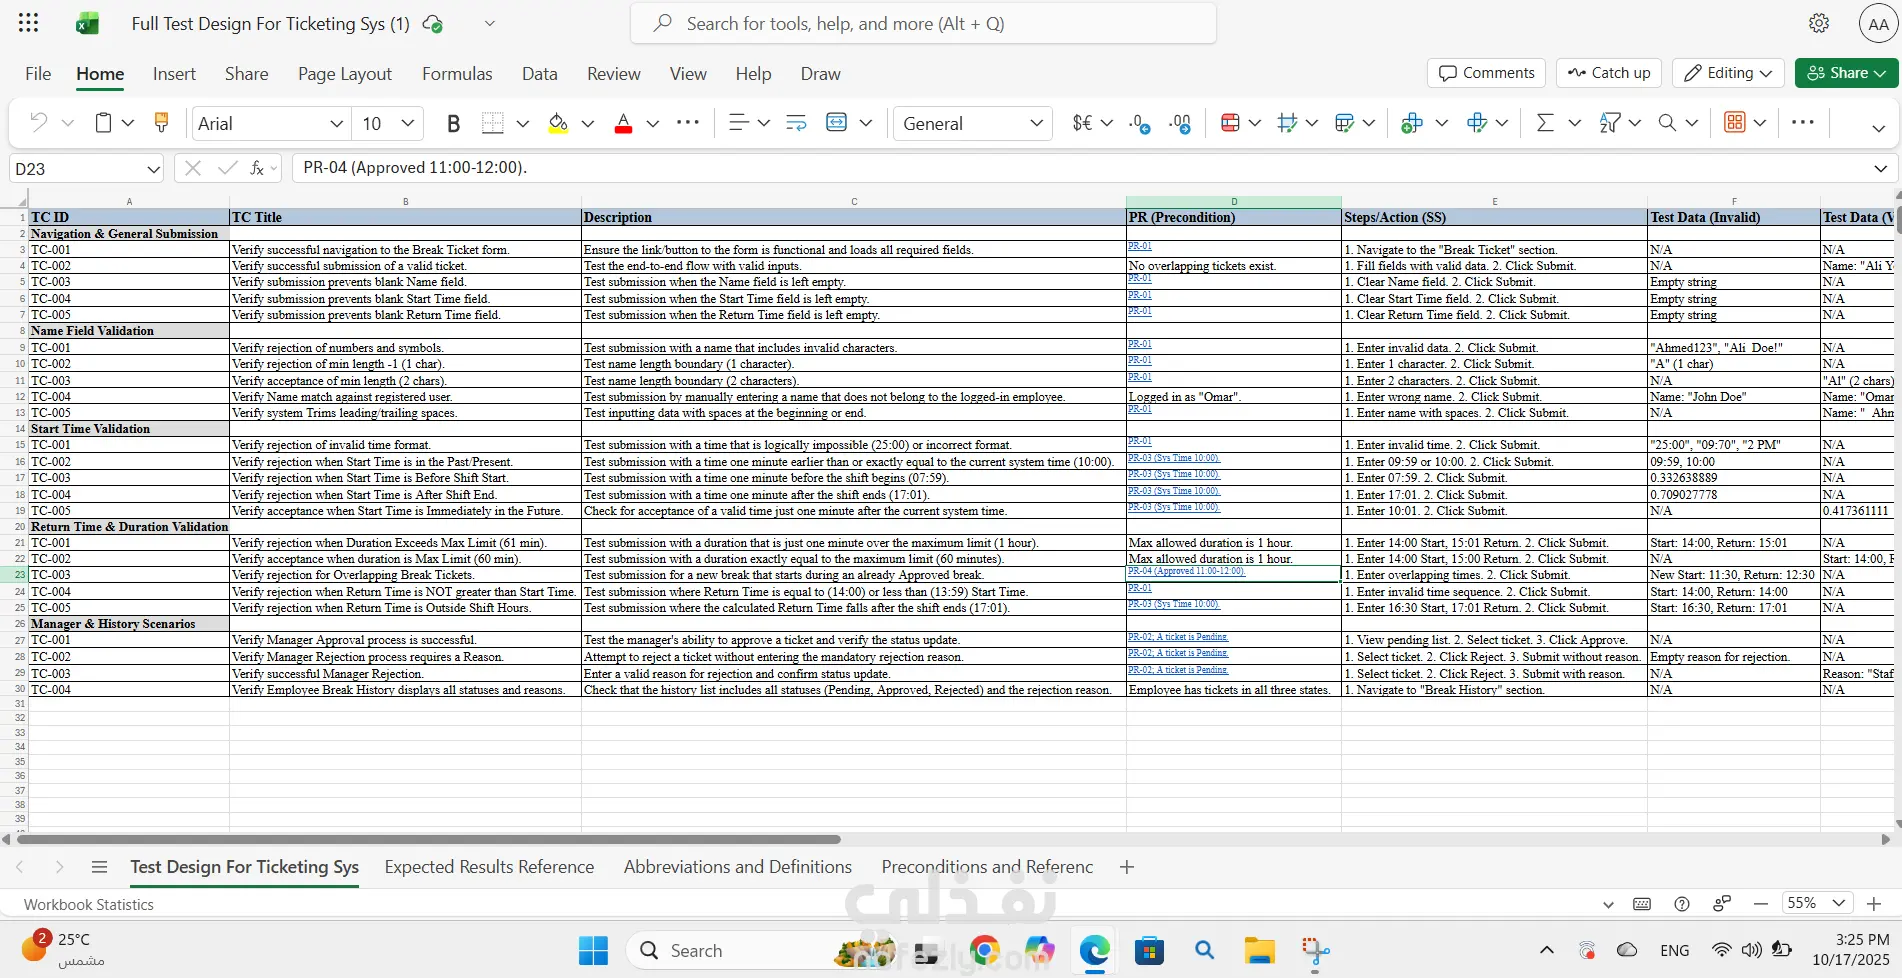The width and height of the screenshot is (1902, 978).
Task: Apply the red font color
Action: [623, 123]
